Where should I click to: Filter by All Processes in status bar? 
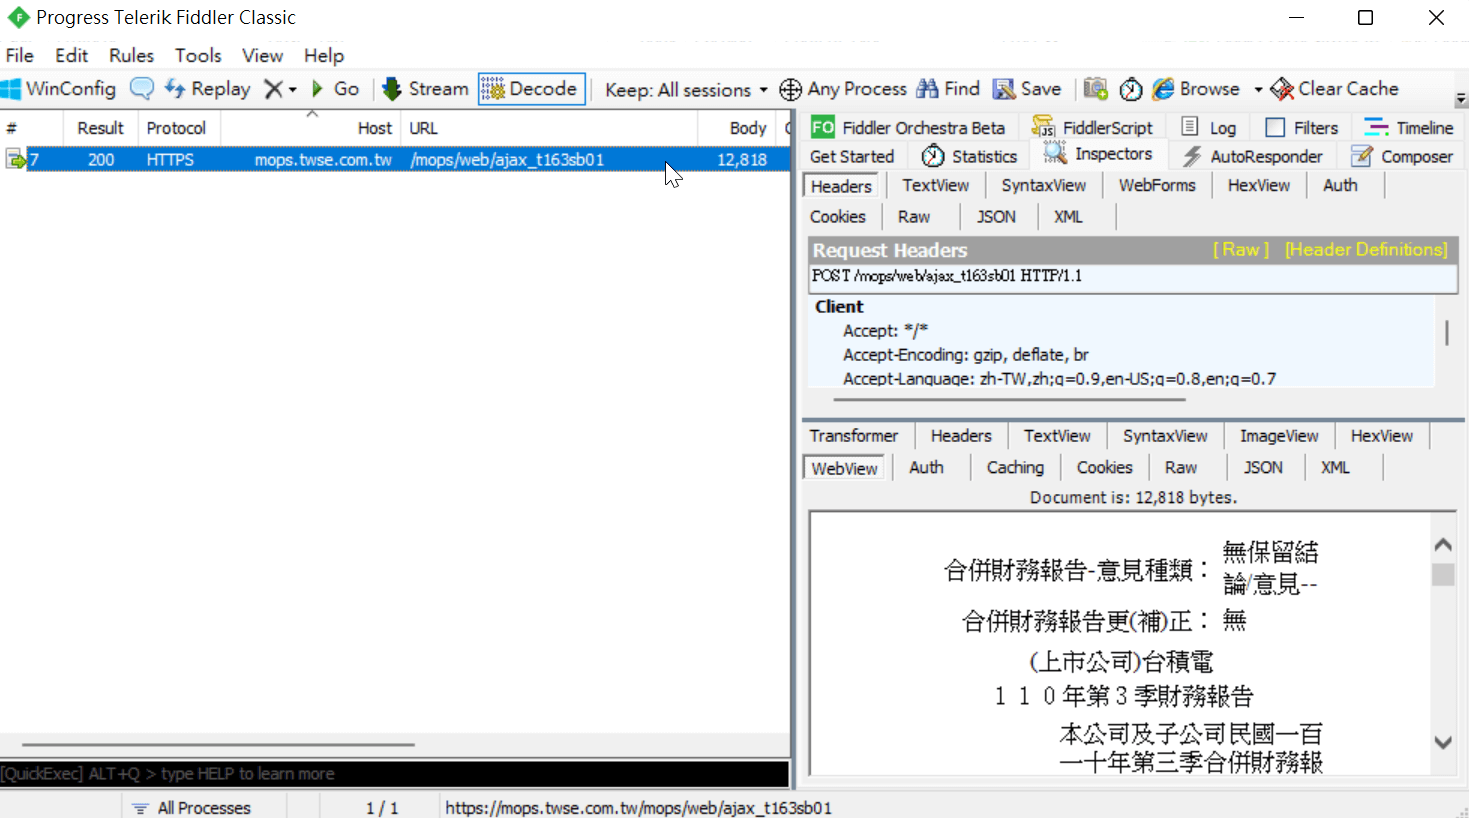(x=192, y=808)
